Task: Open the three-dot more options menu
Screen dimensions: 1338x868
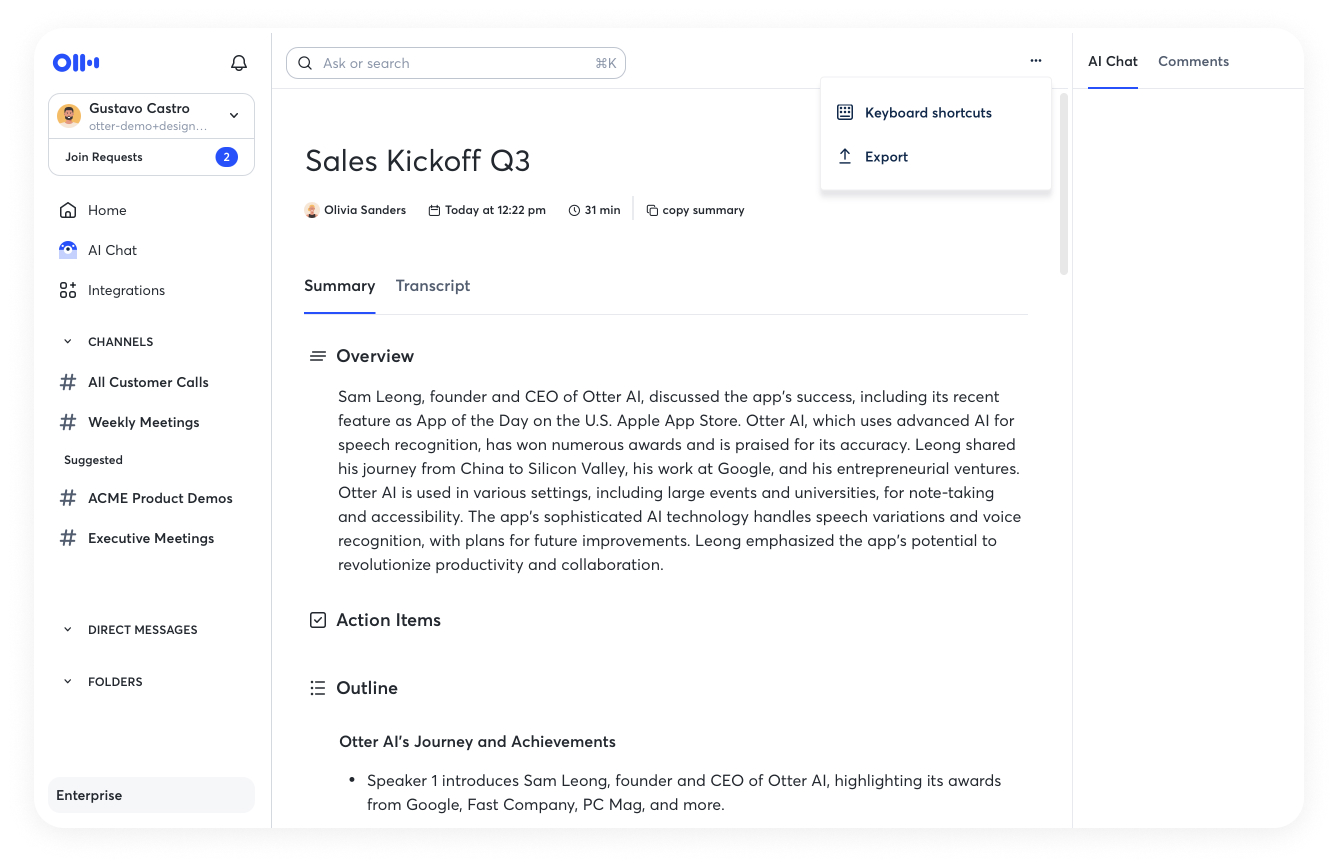Action: coord(1035,61)
